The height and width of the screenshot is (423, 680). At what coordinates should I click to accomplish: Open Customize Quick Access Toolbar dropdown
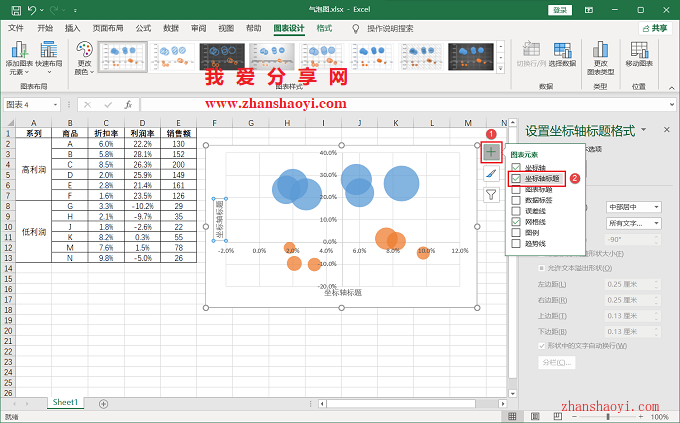[x=75, y=10]
